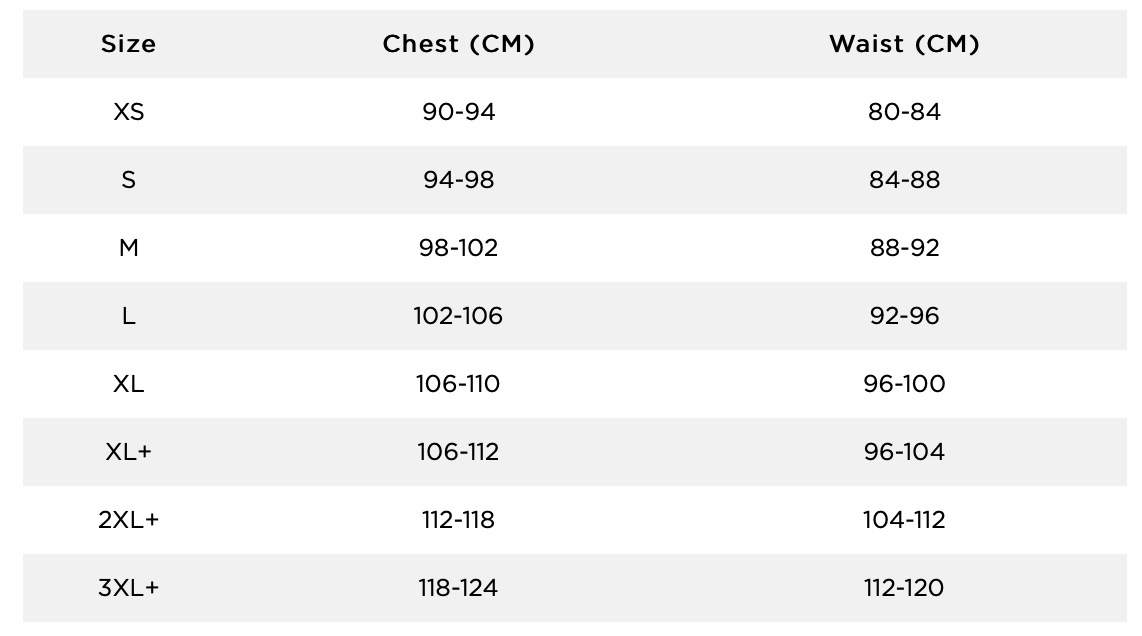
Task: Click waist value 96-100
Action: click(904, 384)
